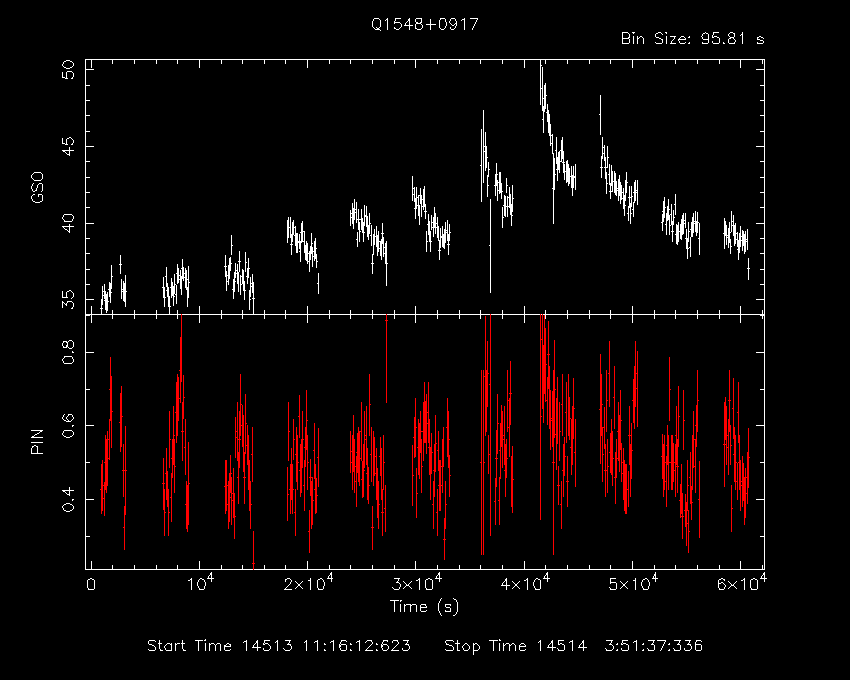
Task: Click PIN axis tick label 0.8
Action: (x=69, y=352)
